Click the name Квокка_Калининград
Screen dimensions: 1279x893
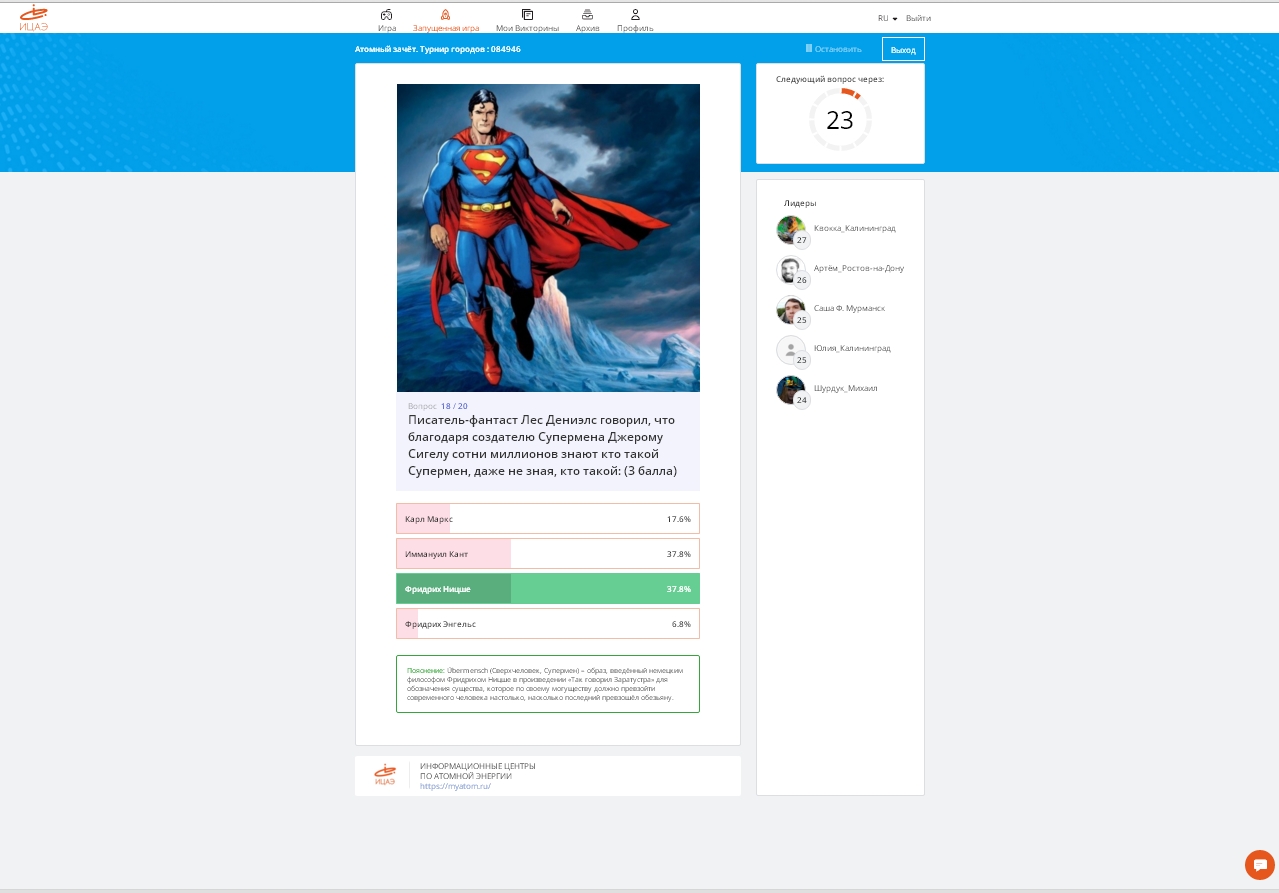[x=855, y=228]
